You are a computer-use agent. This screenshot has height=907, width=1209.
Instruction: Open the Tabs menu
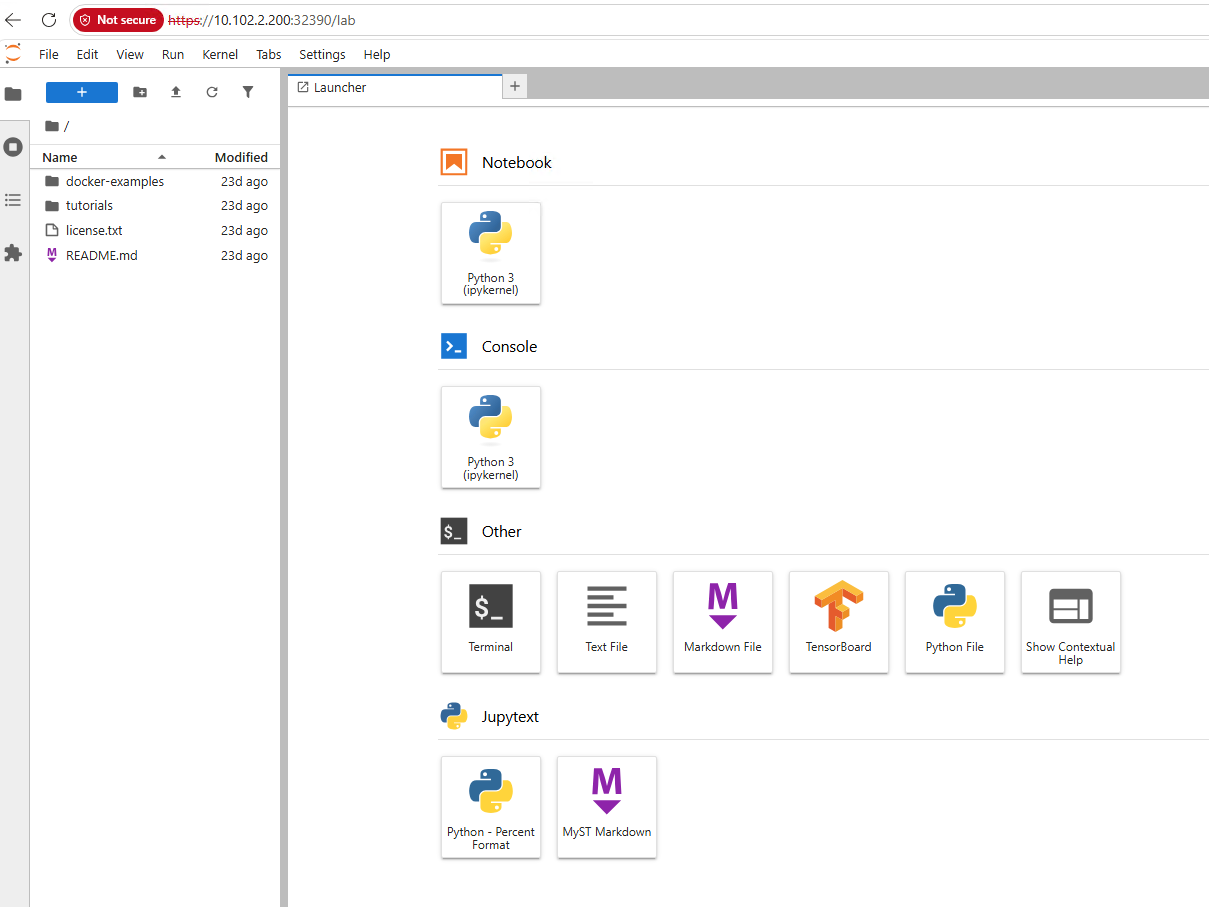(x=269, y=55)
